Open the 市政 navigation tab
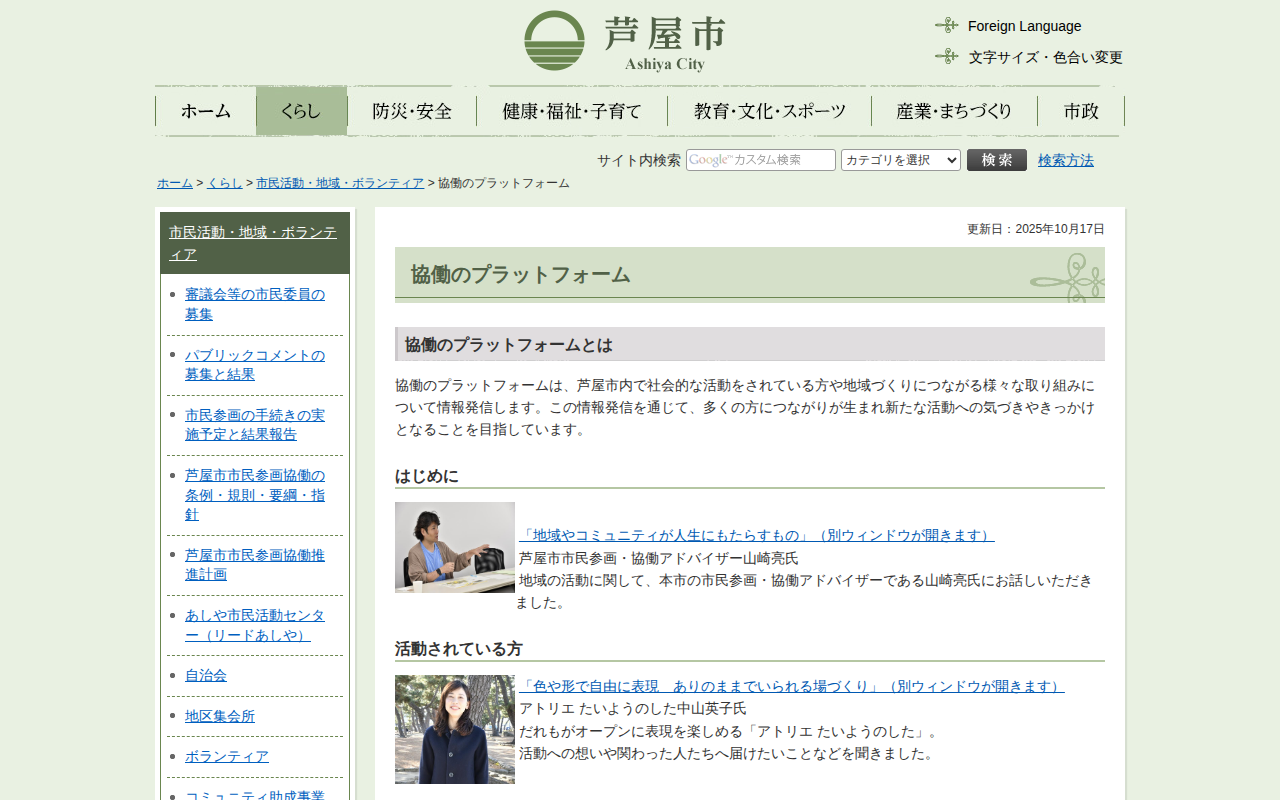The image size is (1280, 800). point(1081,111)
